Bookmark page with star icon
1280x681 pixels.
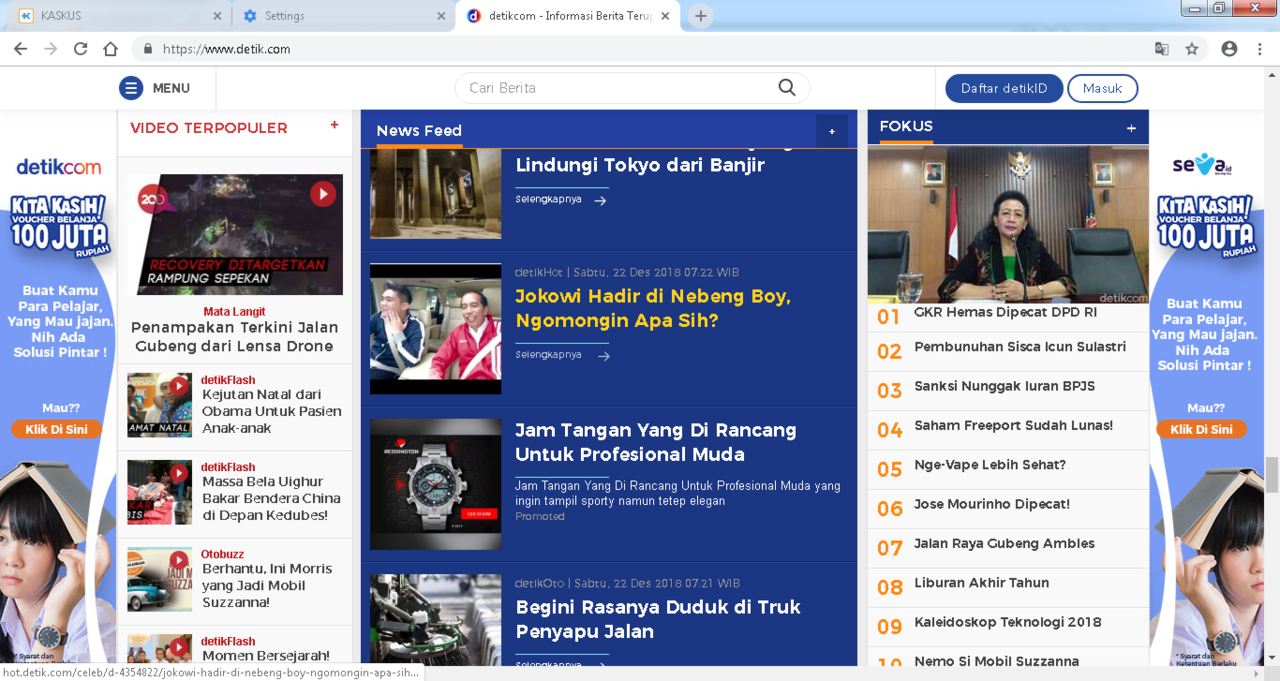[x=1192, y=49]
